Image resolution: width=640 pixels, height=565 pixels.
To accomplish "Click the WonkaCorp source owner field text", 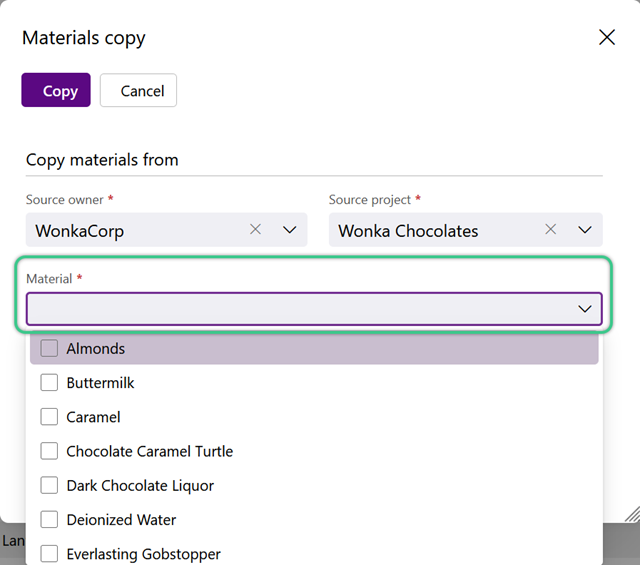I will pyautogui.click(x=80, y=231).
